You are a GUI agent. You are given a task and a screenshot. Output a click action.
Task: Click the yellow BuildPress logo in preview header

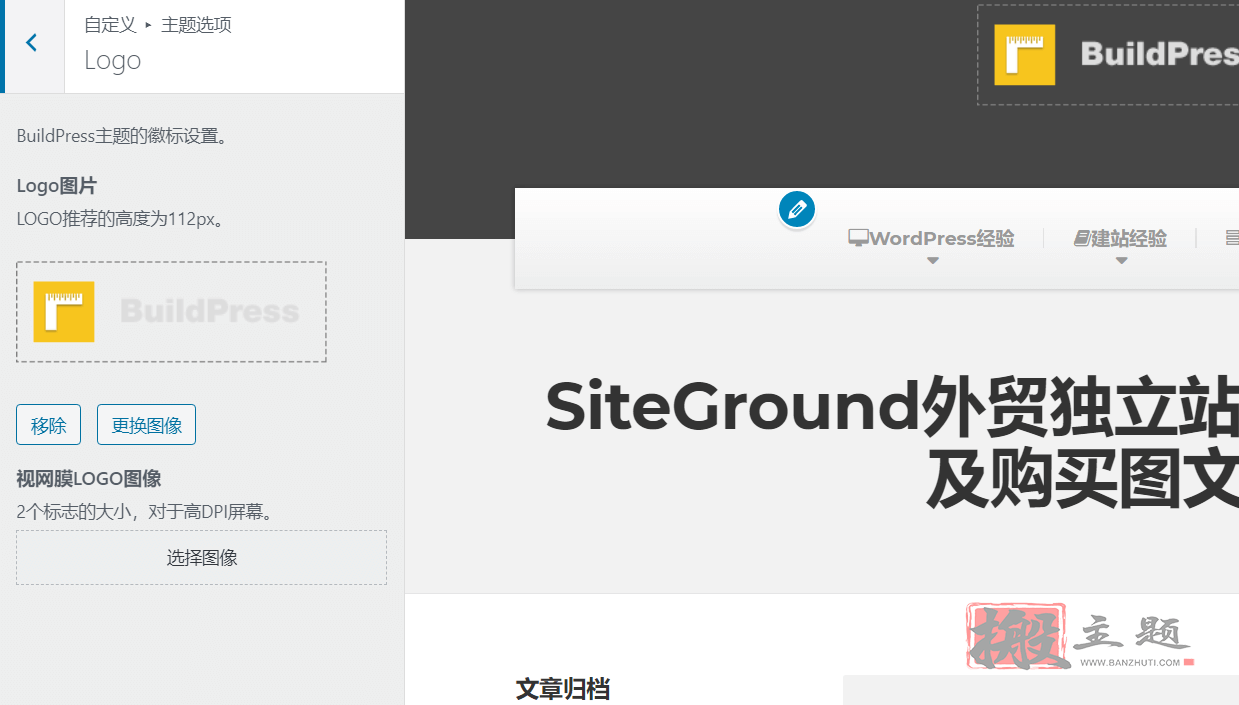click(1024, 55)
